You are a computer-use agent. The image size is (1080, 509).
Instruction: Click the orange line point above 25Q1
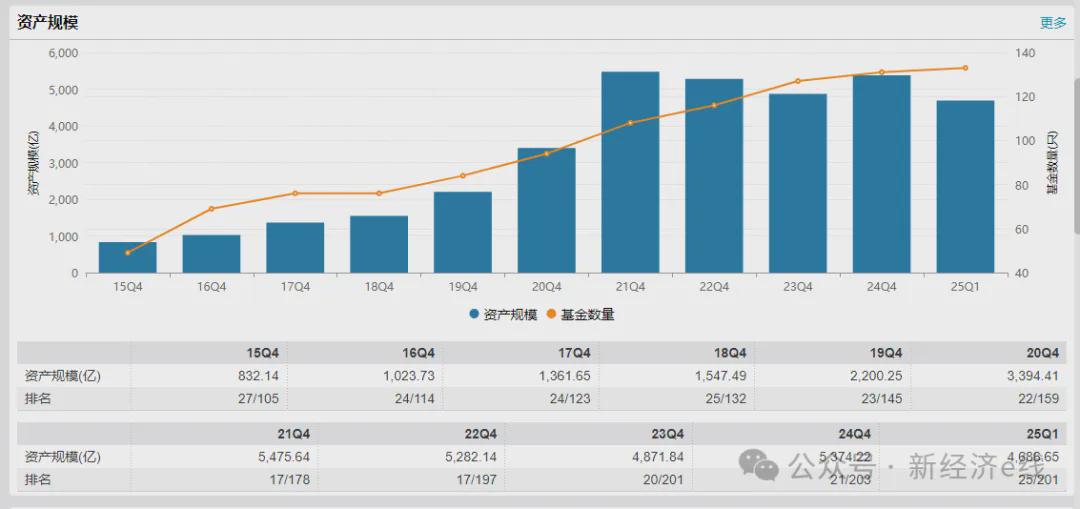click(x=965, y=68)
